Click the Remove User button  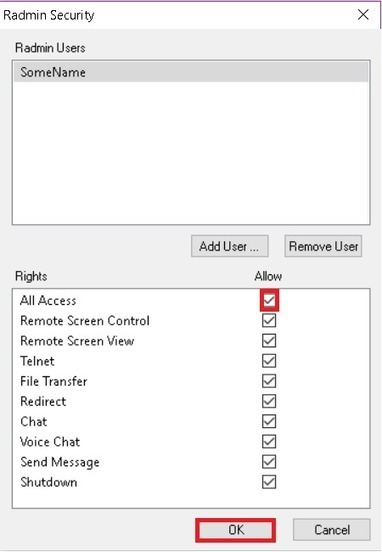click(323, 246)
